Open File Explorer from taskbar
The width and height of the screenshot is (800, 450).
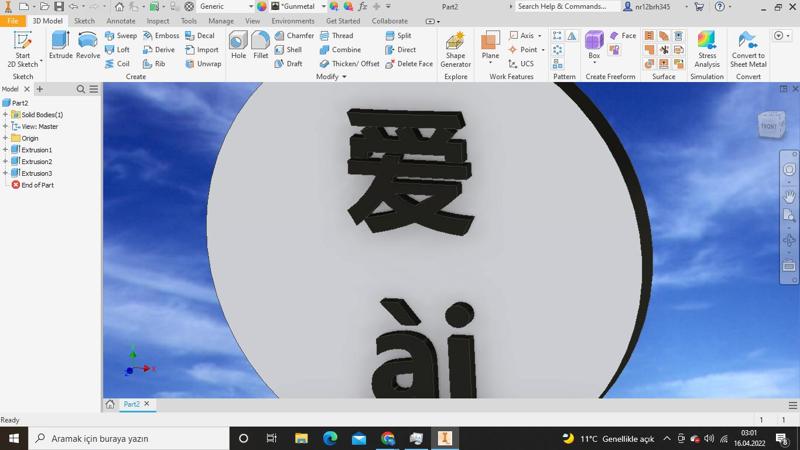(302, 438)
